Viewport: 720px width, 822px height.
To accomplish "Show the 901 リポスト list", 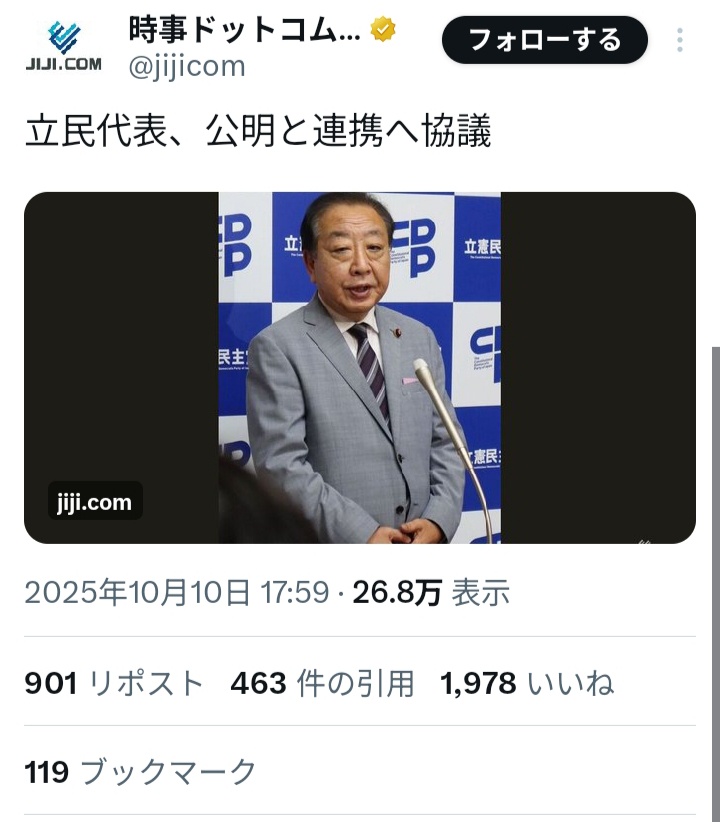I will [114, 684].
